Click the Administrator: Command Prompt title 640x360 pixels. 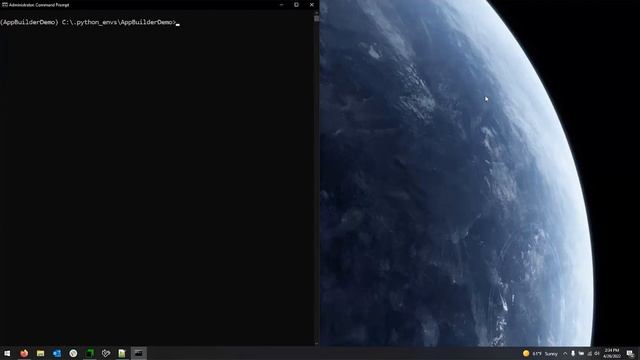39,5
